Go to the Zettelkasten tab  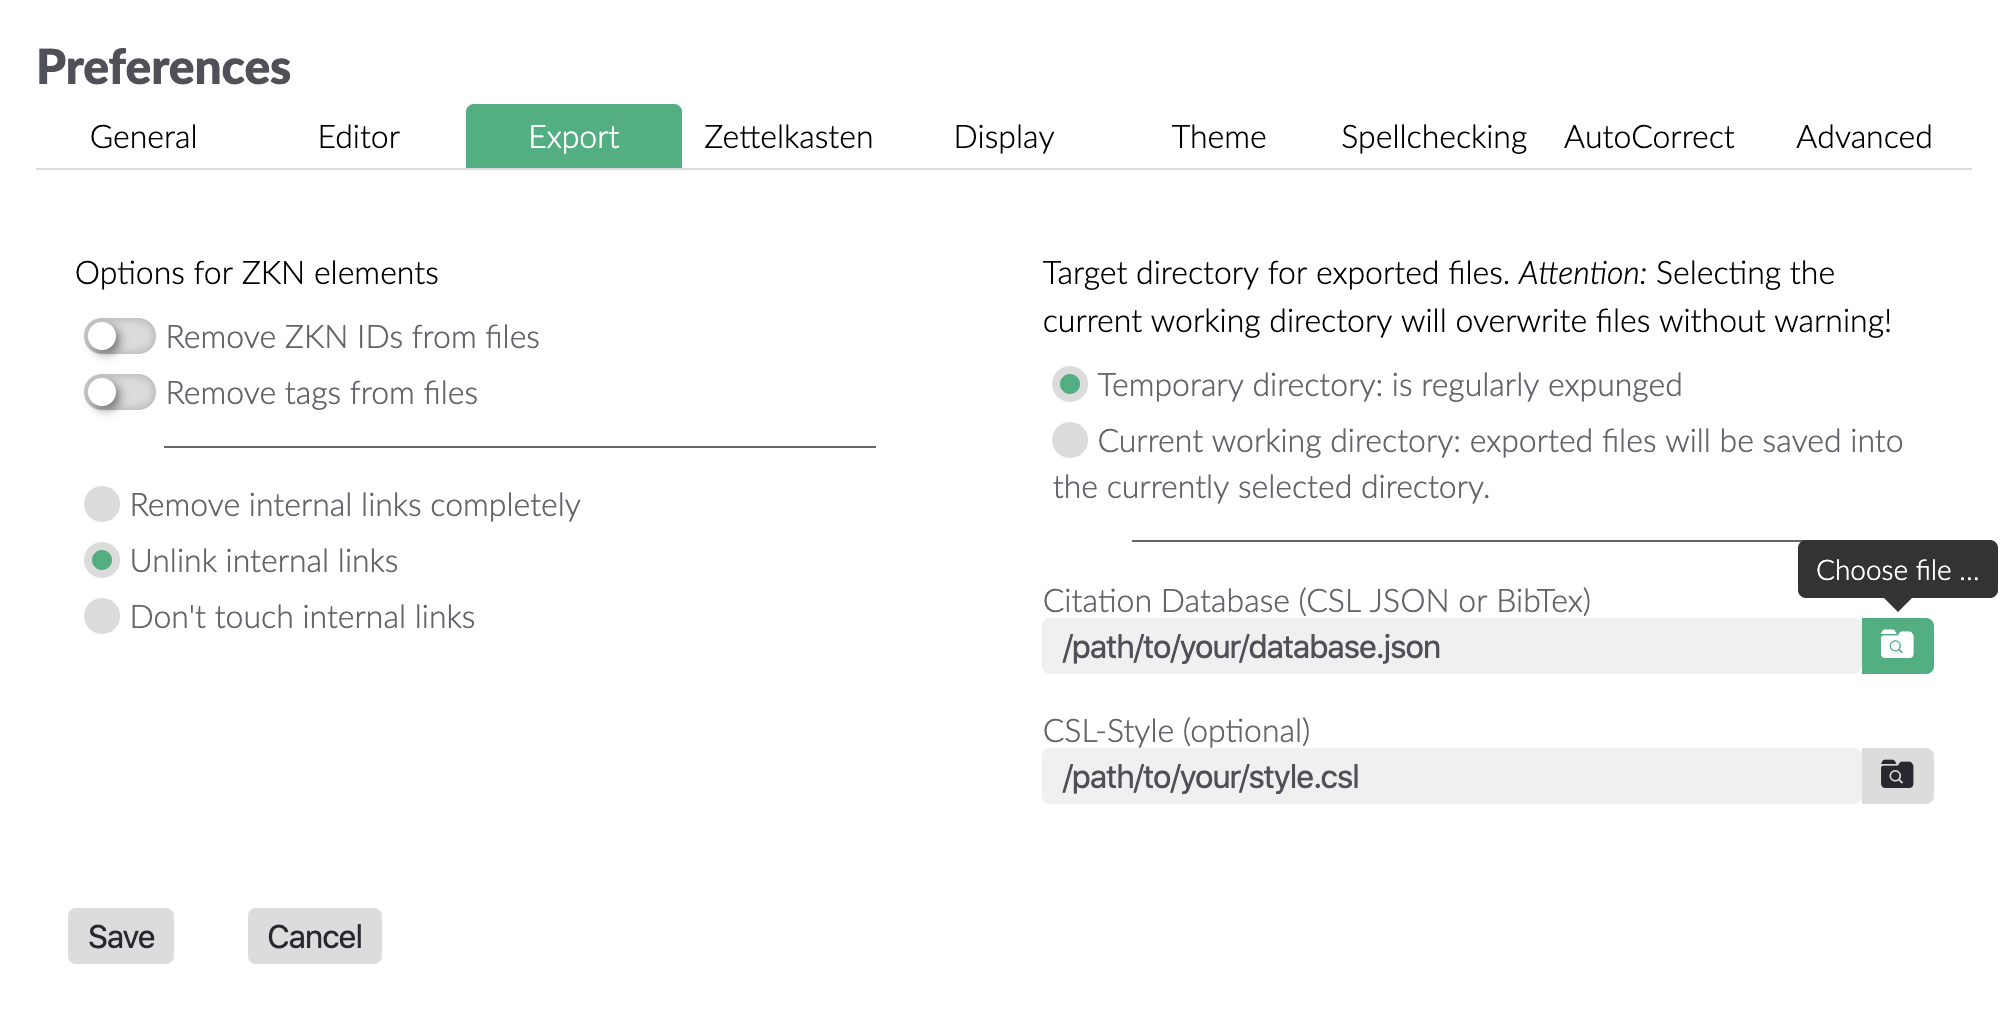[x=788, y=137]
